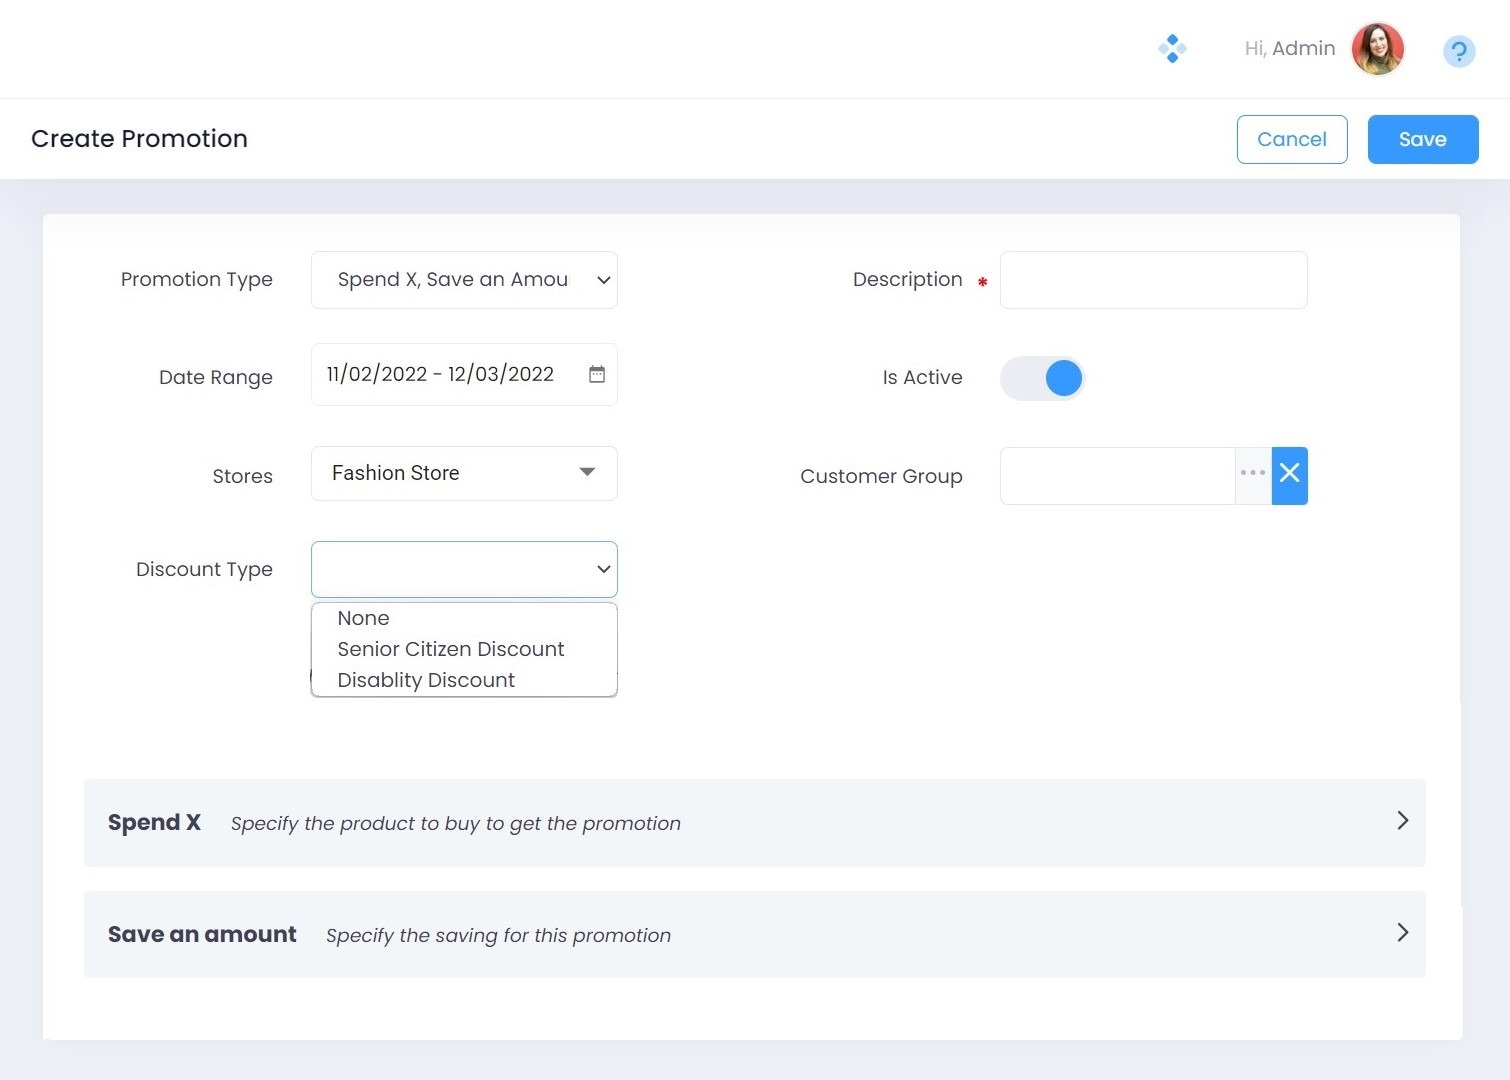
Task: Choose Senior Citizen Discount option
Action: 451,649
